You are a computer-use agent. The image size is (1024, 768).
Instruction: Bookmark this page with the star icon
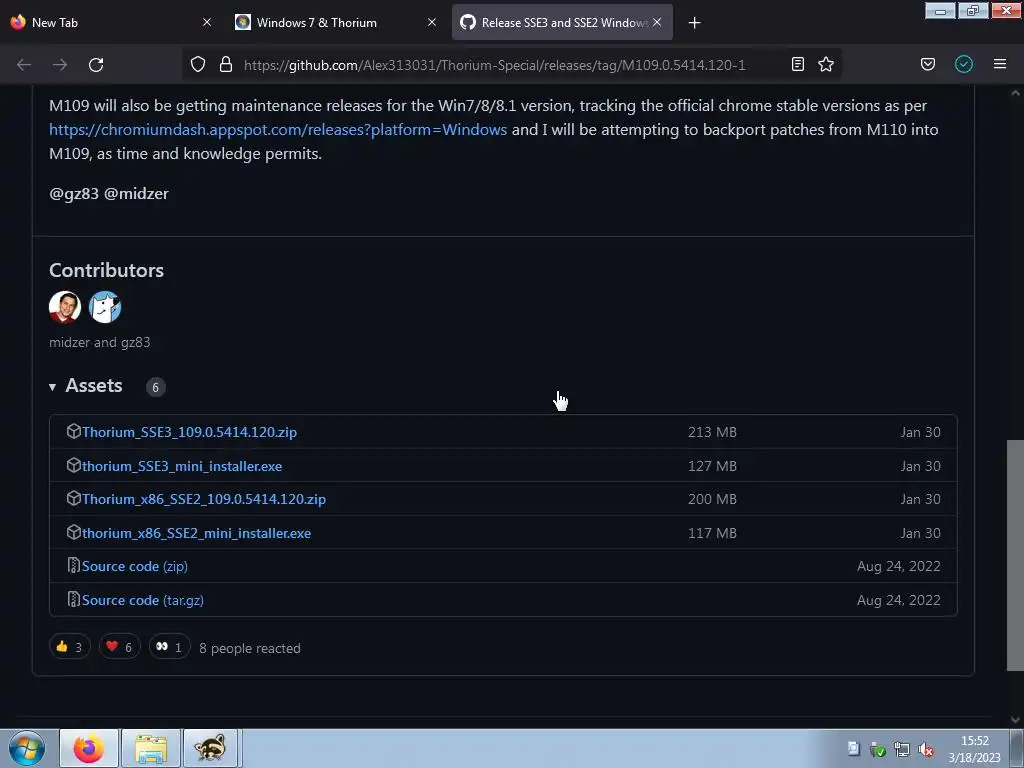click(x=826, y=64)
